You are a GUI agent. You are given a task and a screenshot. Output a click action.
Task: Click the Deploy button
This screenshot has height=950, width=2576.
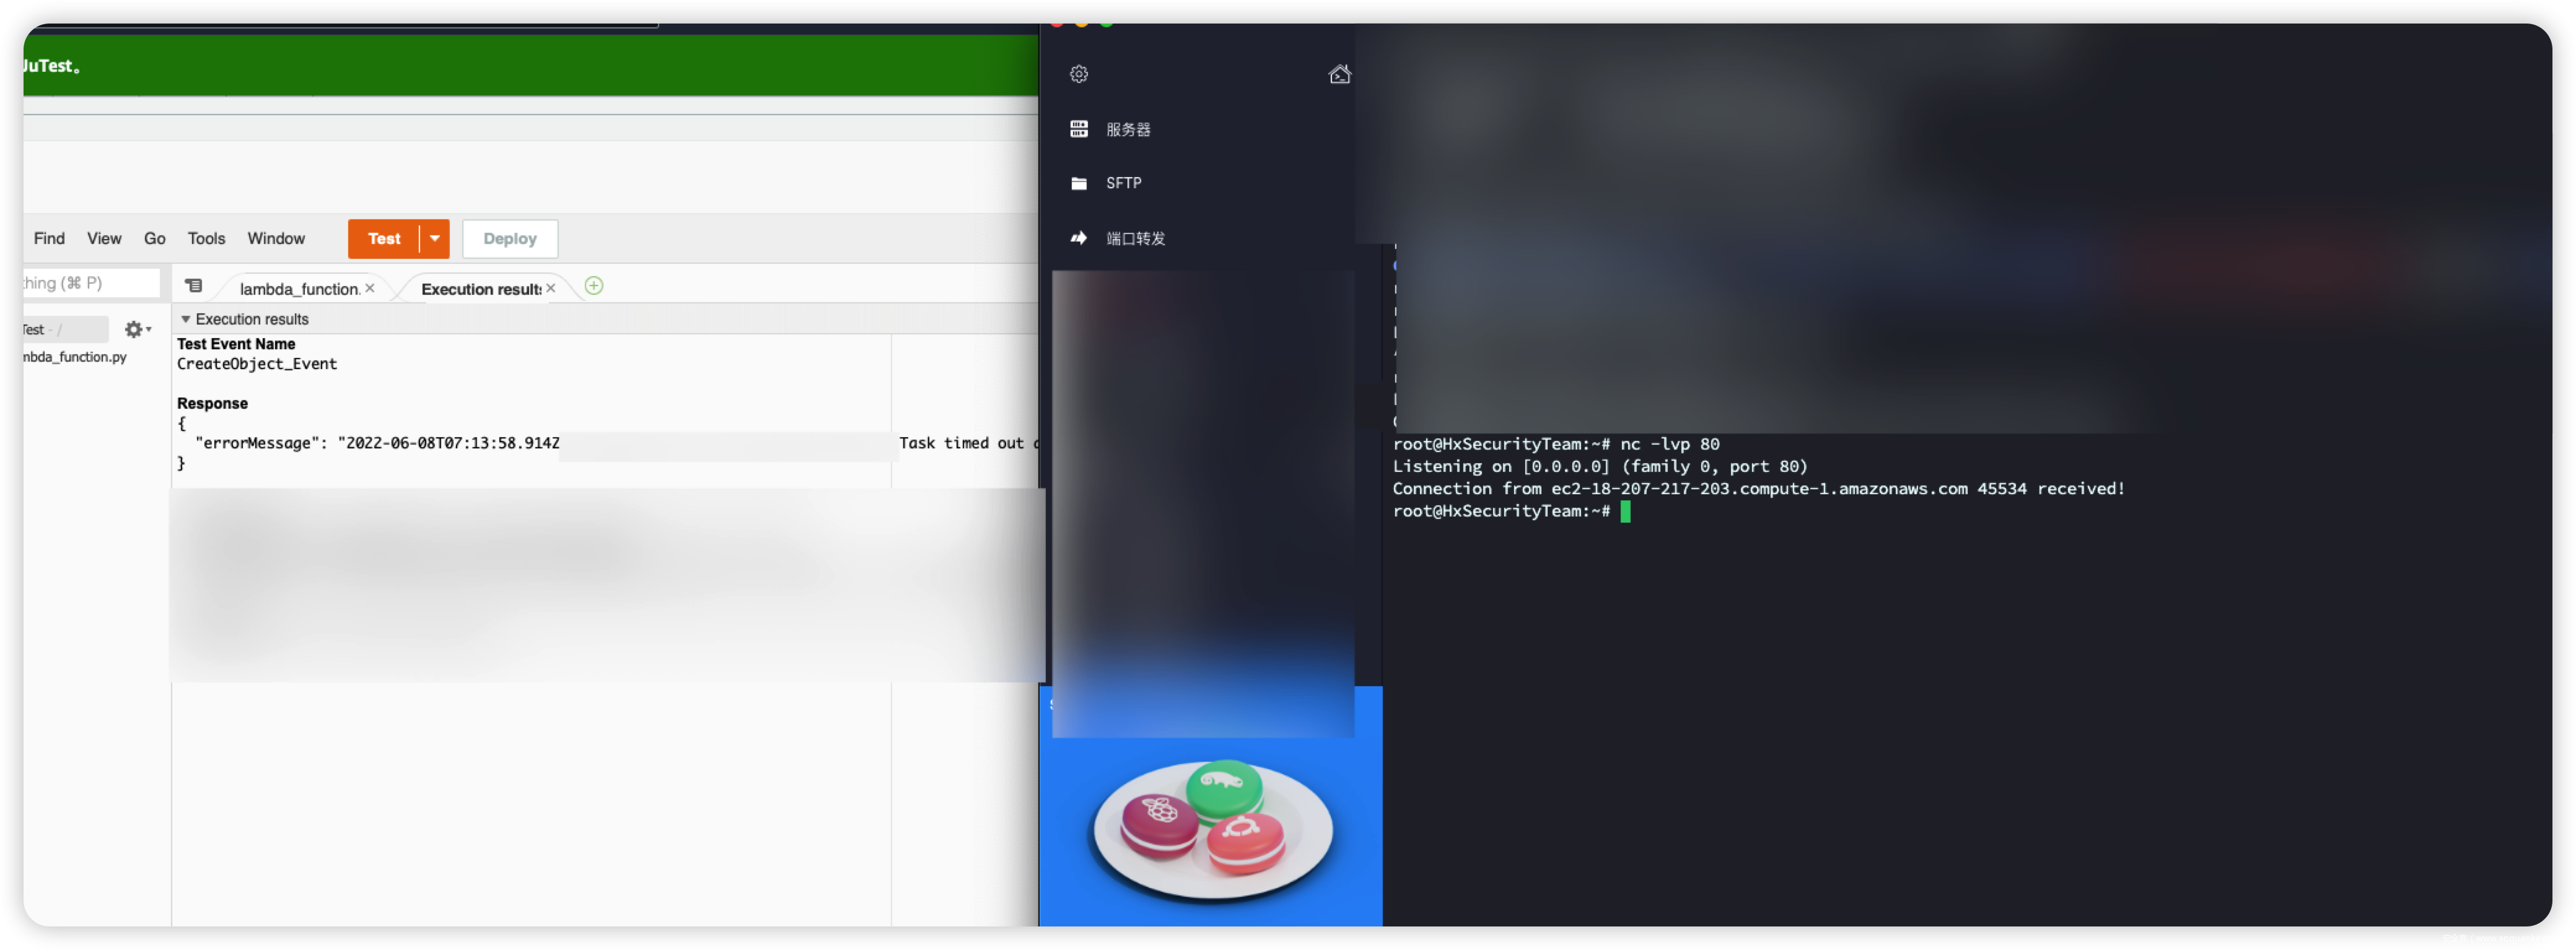pos(510,239)
